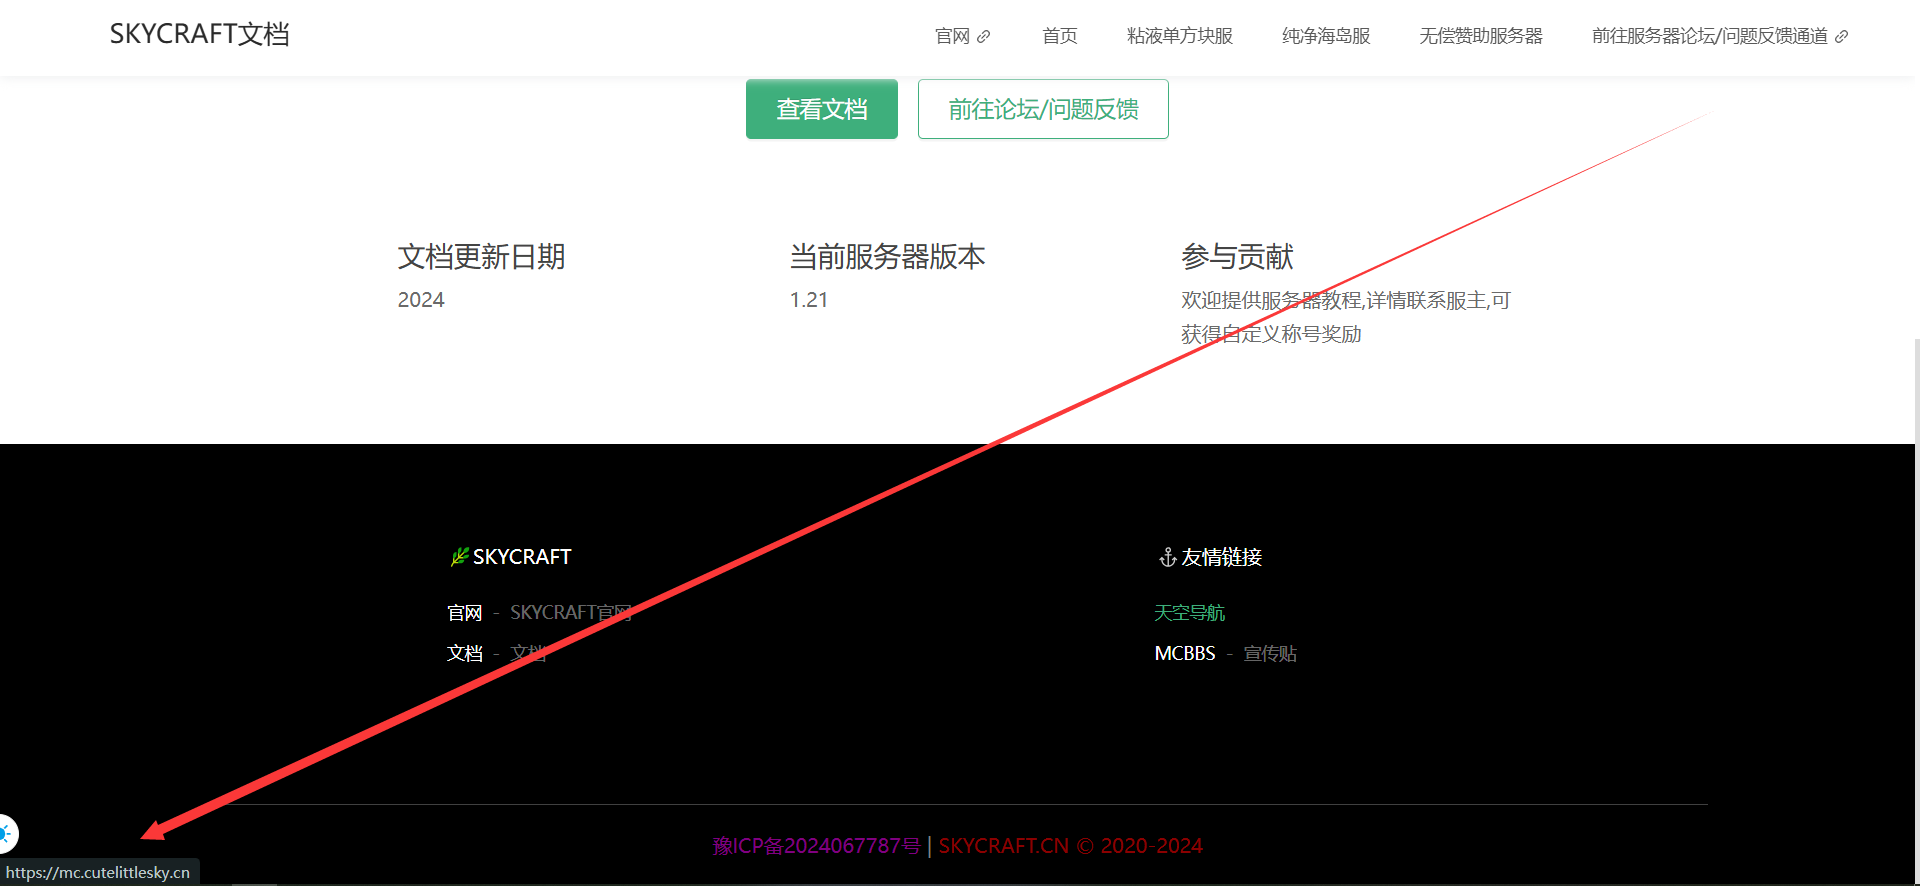Open the SKYCRAFT文档 site title
1920x886 pixels.
(199, 34)
